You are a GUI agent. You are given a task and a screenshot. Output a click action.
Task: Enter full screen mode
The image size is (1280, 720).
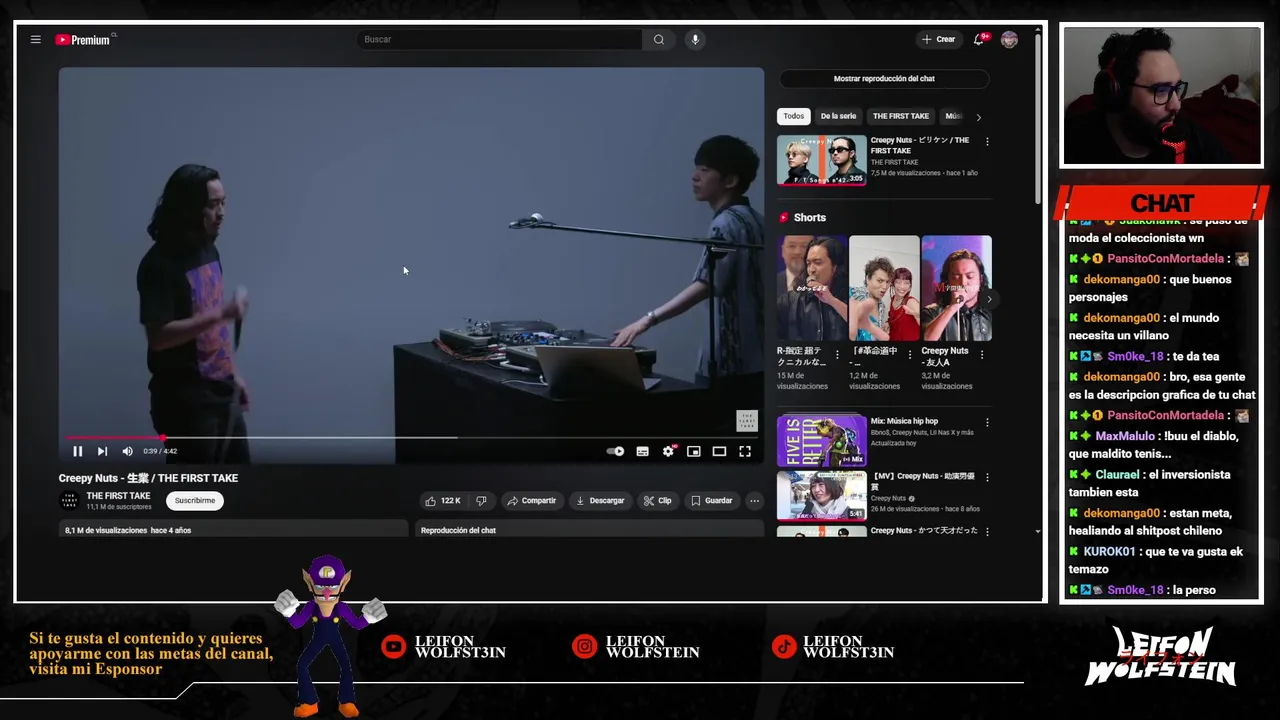coord(745,452)
